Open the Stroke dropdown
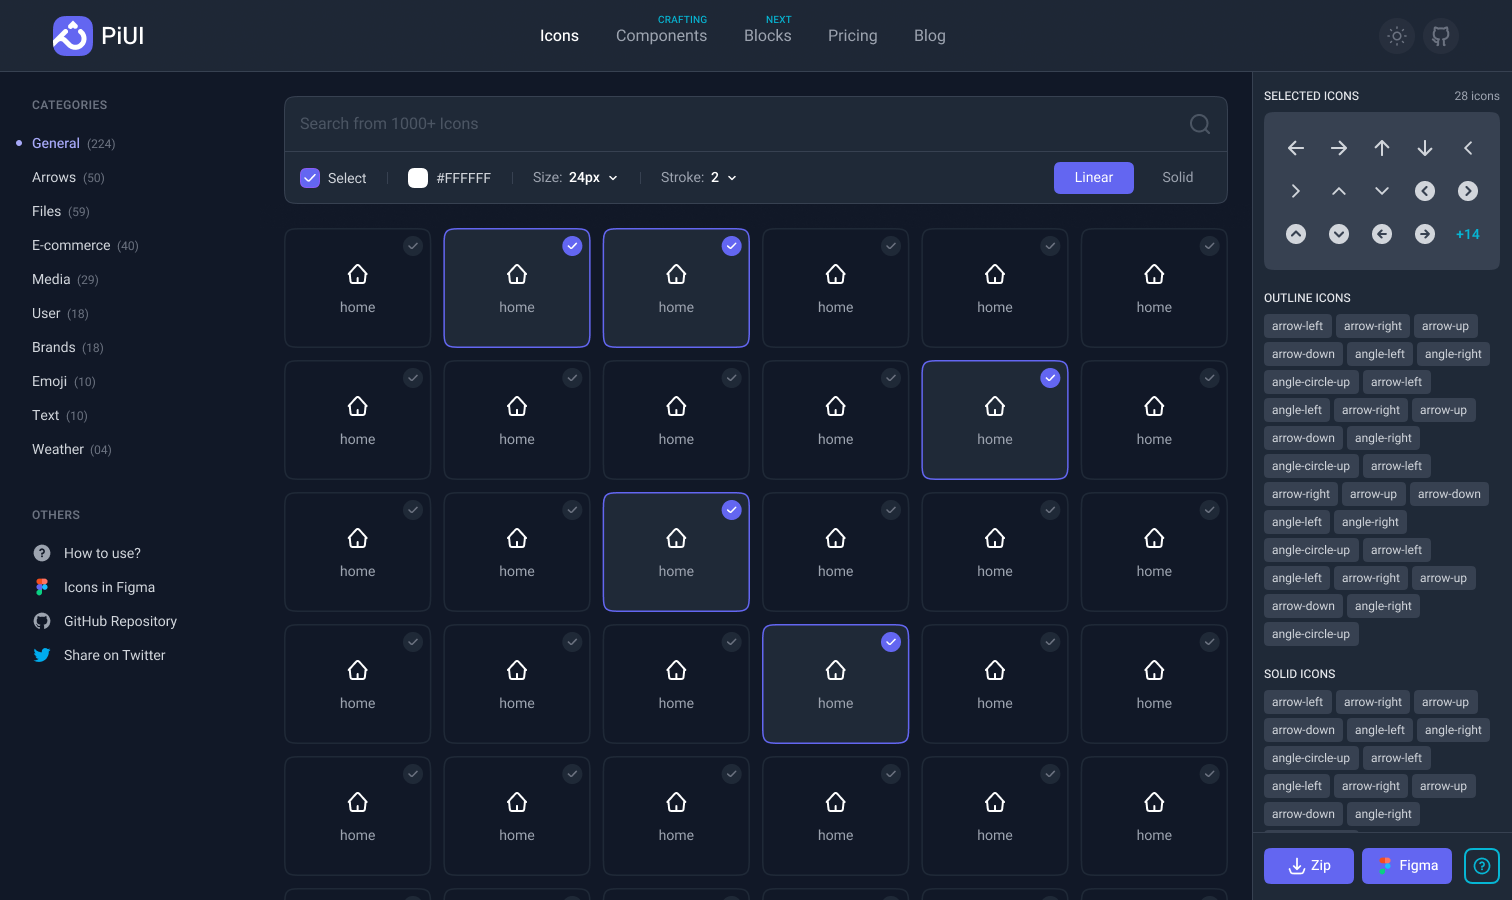 pos(699,177)
